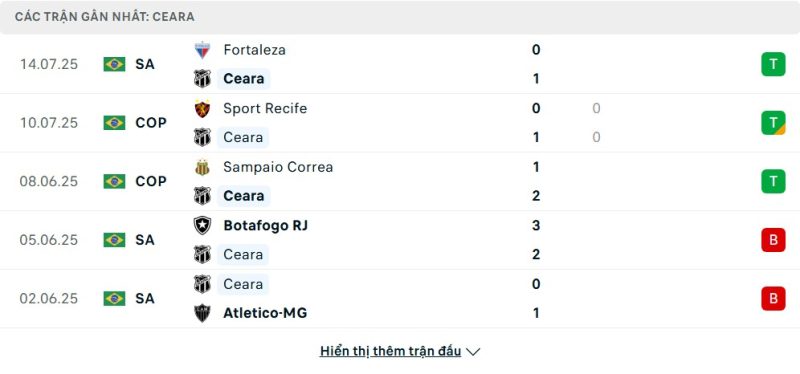The width and height of the screenshot is (800, 374).
Task: Open the Botafogo RJ team name
Action: (265, 226)
